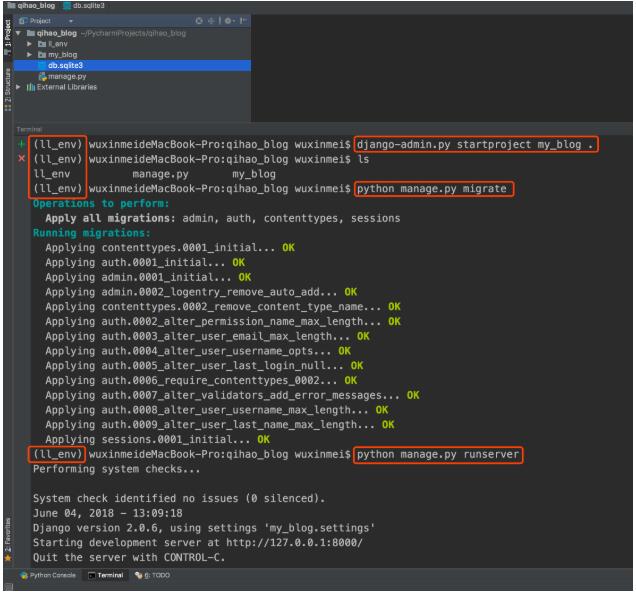This screenshot has width=636, height=592.
Task: Click 'python manage.py migrate' command text
Action: 432,189
